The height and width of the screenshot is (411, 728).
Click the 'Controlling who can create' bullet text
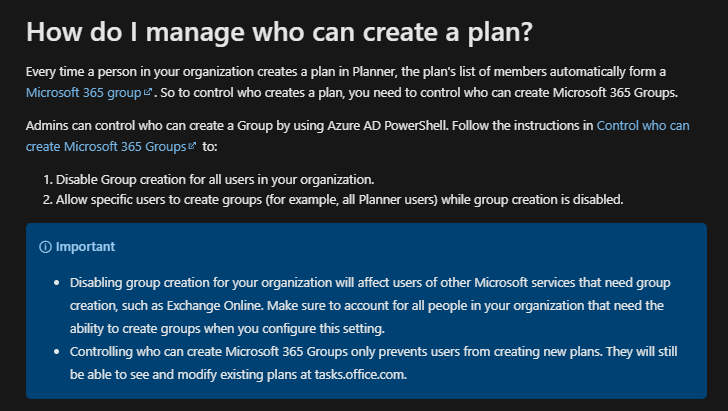coord(373,363)
